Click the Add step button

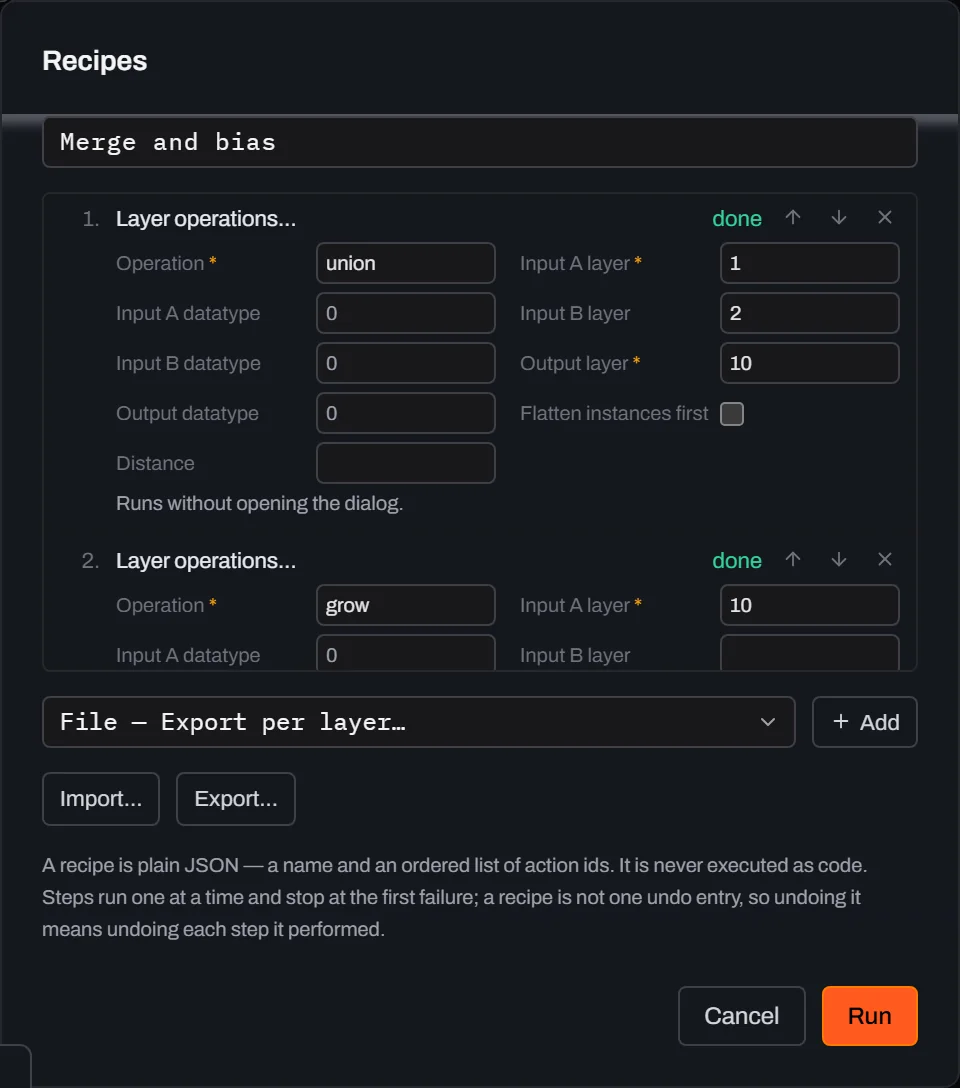(x=865, y=722)
